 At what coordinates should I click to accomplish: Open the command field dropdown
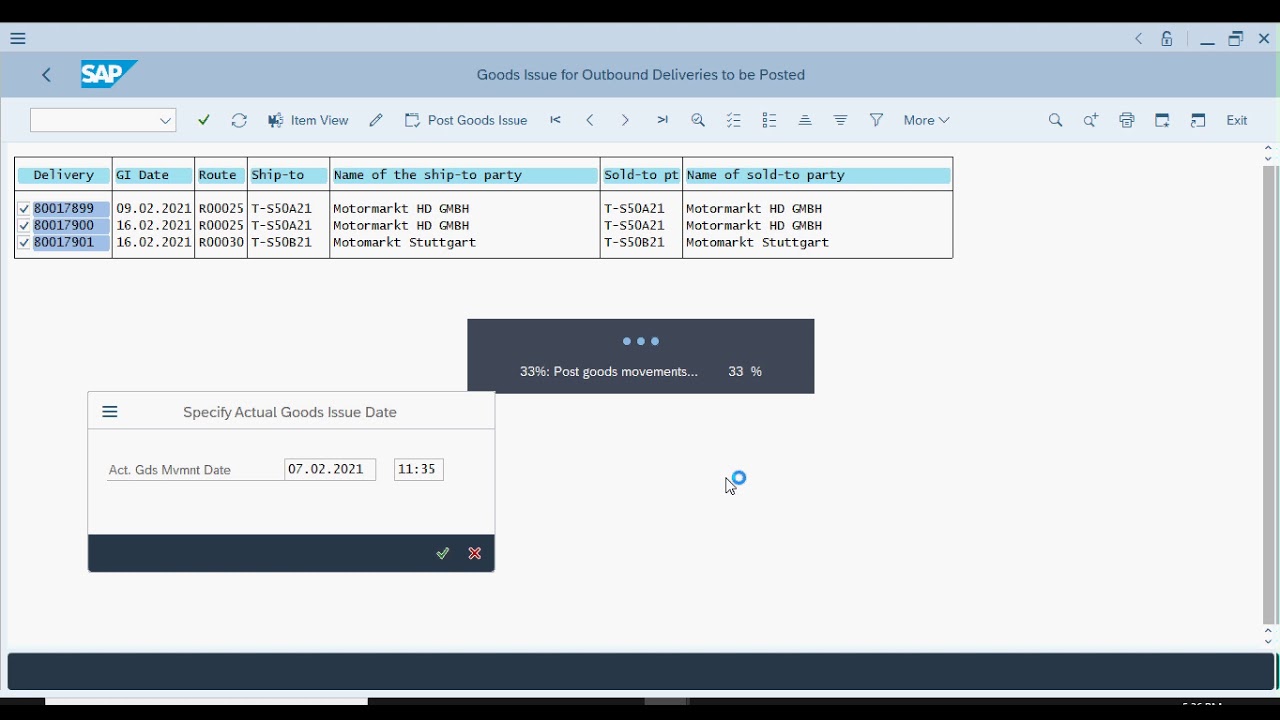pos(166,121)
